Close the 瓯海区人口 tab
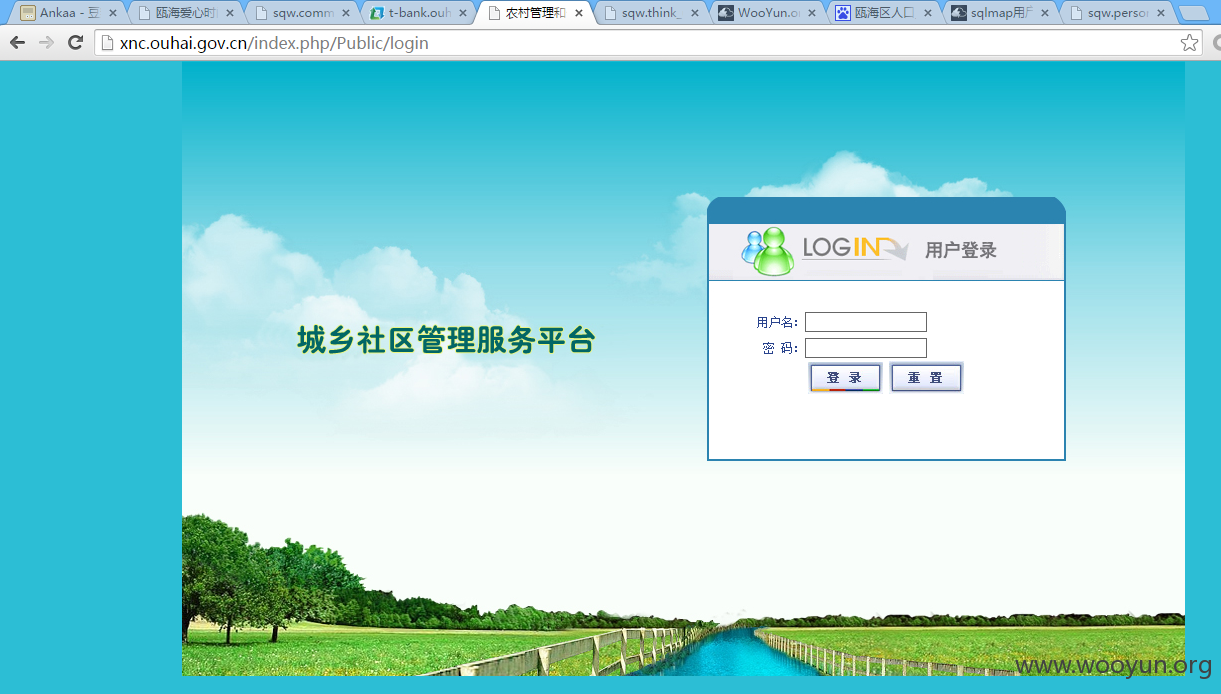This screenshot has height=694, width=1221. coord(928,13)
